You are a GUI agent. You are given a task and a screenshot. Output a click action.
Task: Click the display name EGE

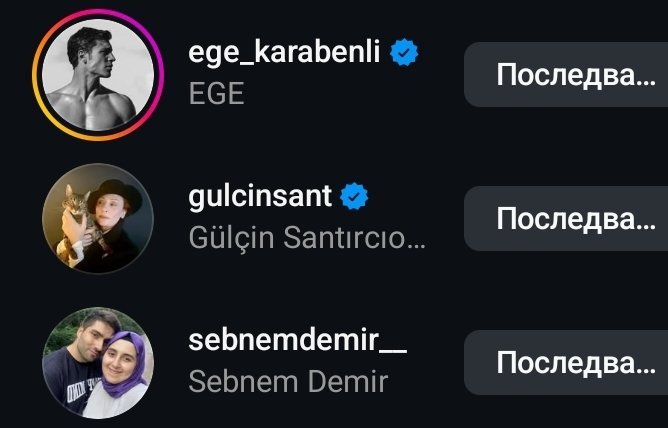(x=216, y=94)
